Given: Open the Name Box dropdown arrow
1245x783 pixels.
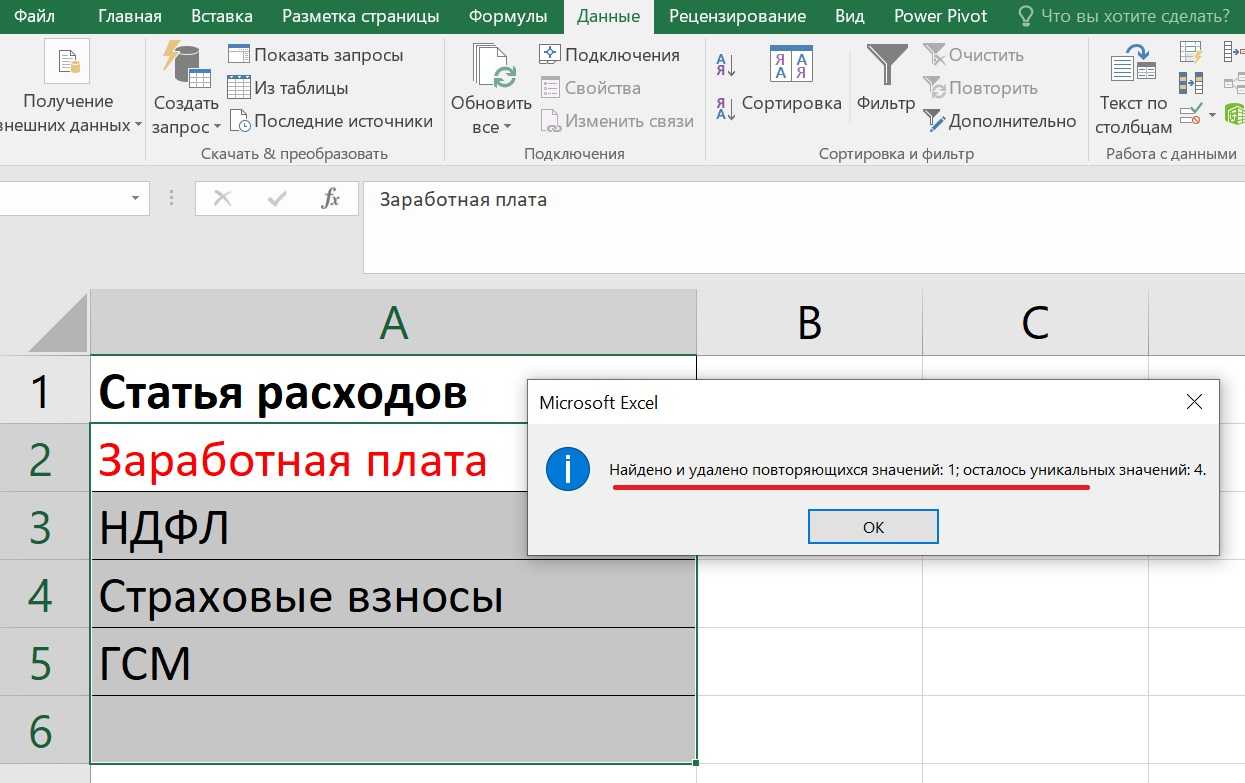Looking at the screenshot, I should pyautogui.click(x=135, y=199).
